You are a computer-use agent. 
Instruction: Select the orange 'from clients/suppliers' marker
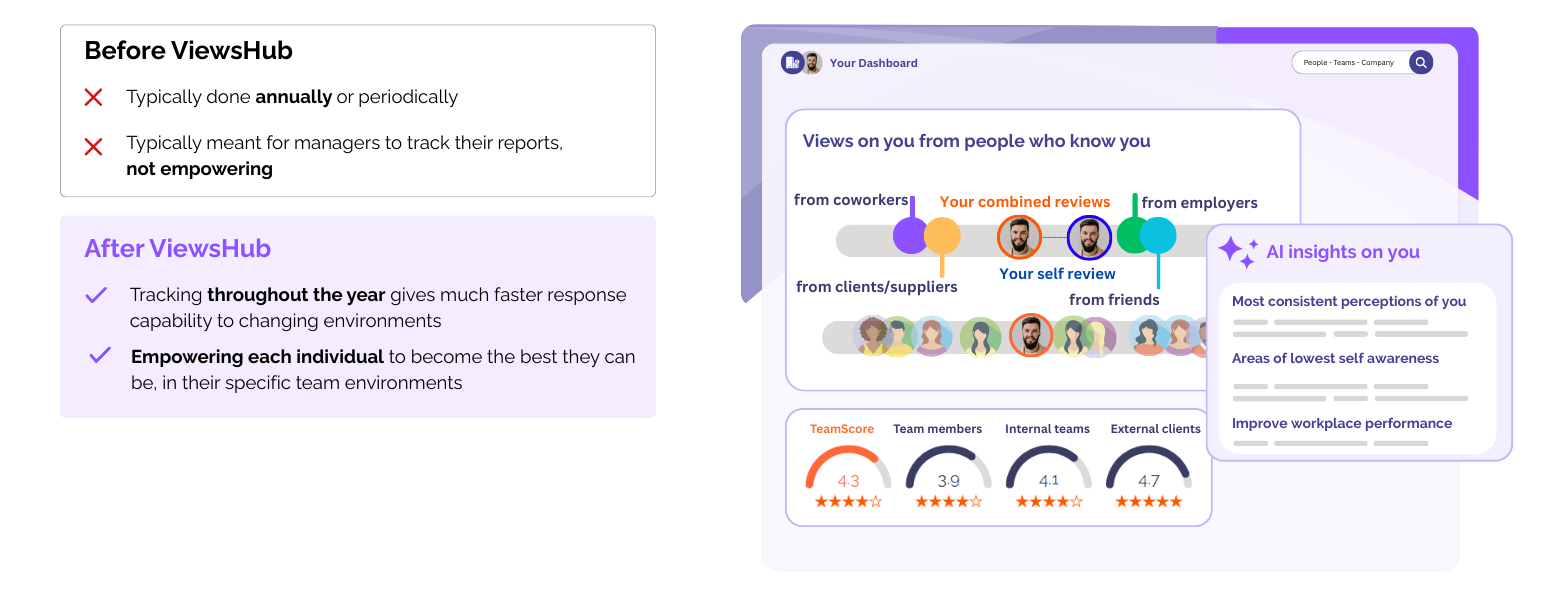click(x=942, y=237)
